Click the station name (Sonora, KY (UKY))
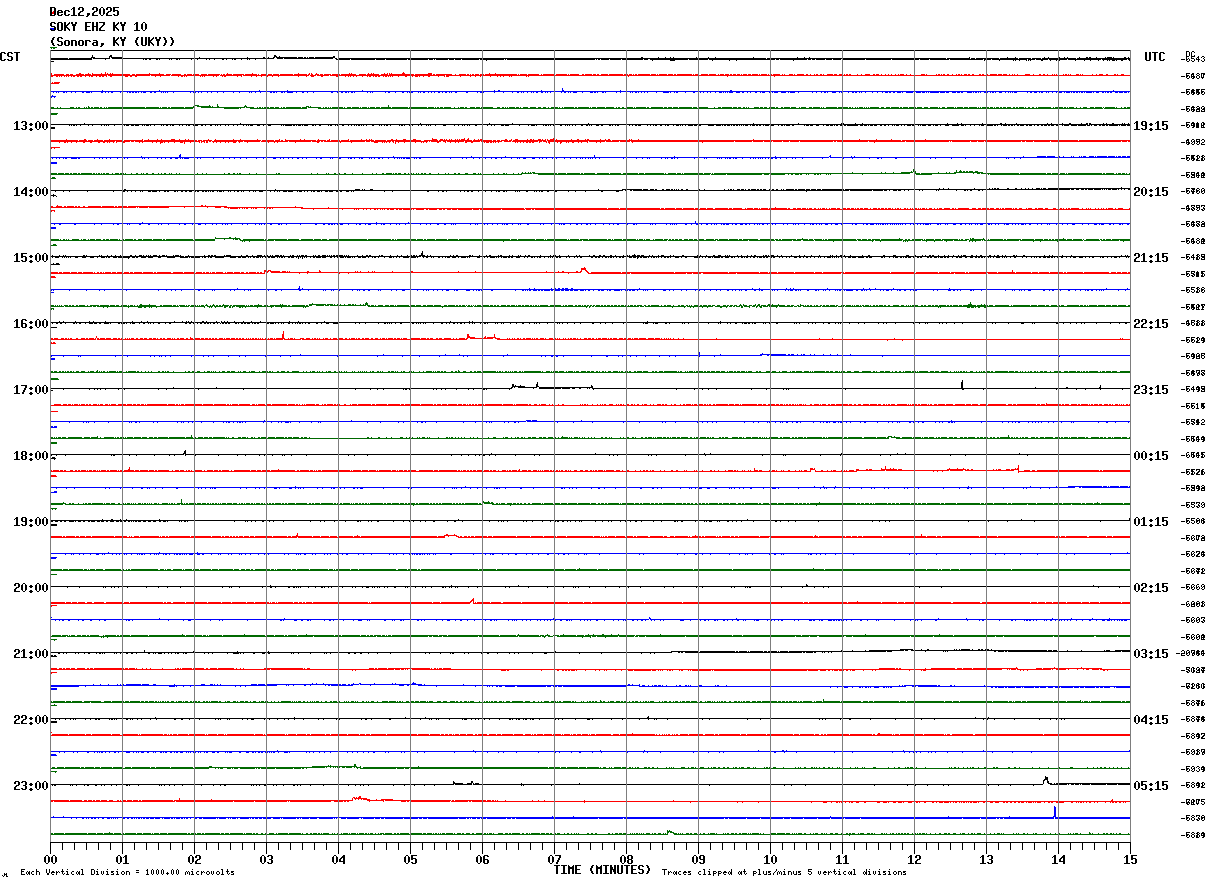This screenshot has width=1210, height=886. tap(113, 42)
